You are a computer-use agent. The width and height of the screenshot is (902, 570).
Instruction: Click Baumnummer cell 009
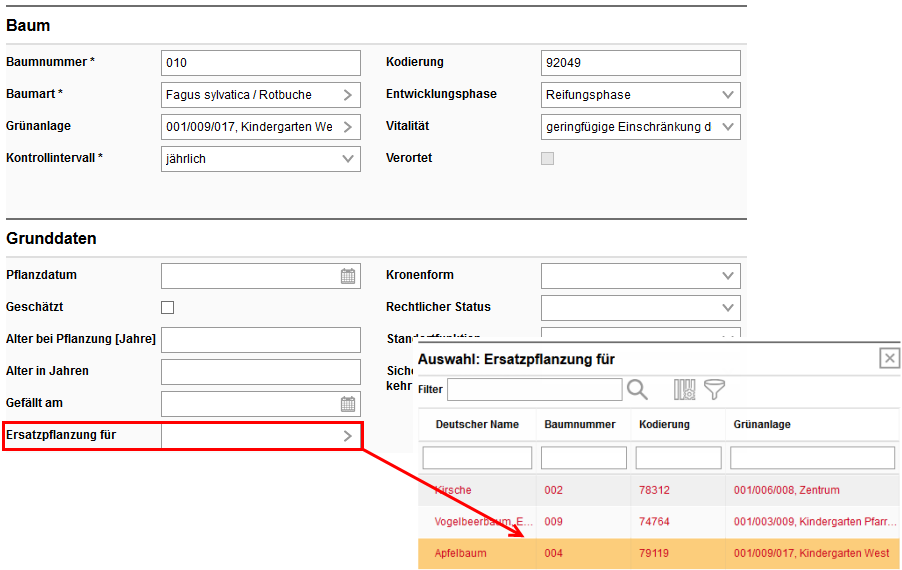point(553,522)
